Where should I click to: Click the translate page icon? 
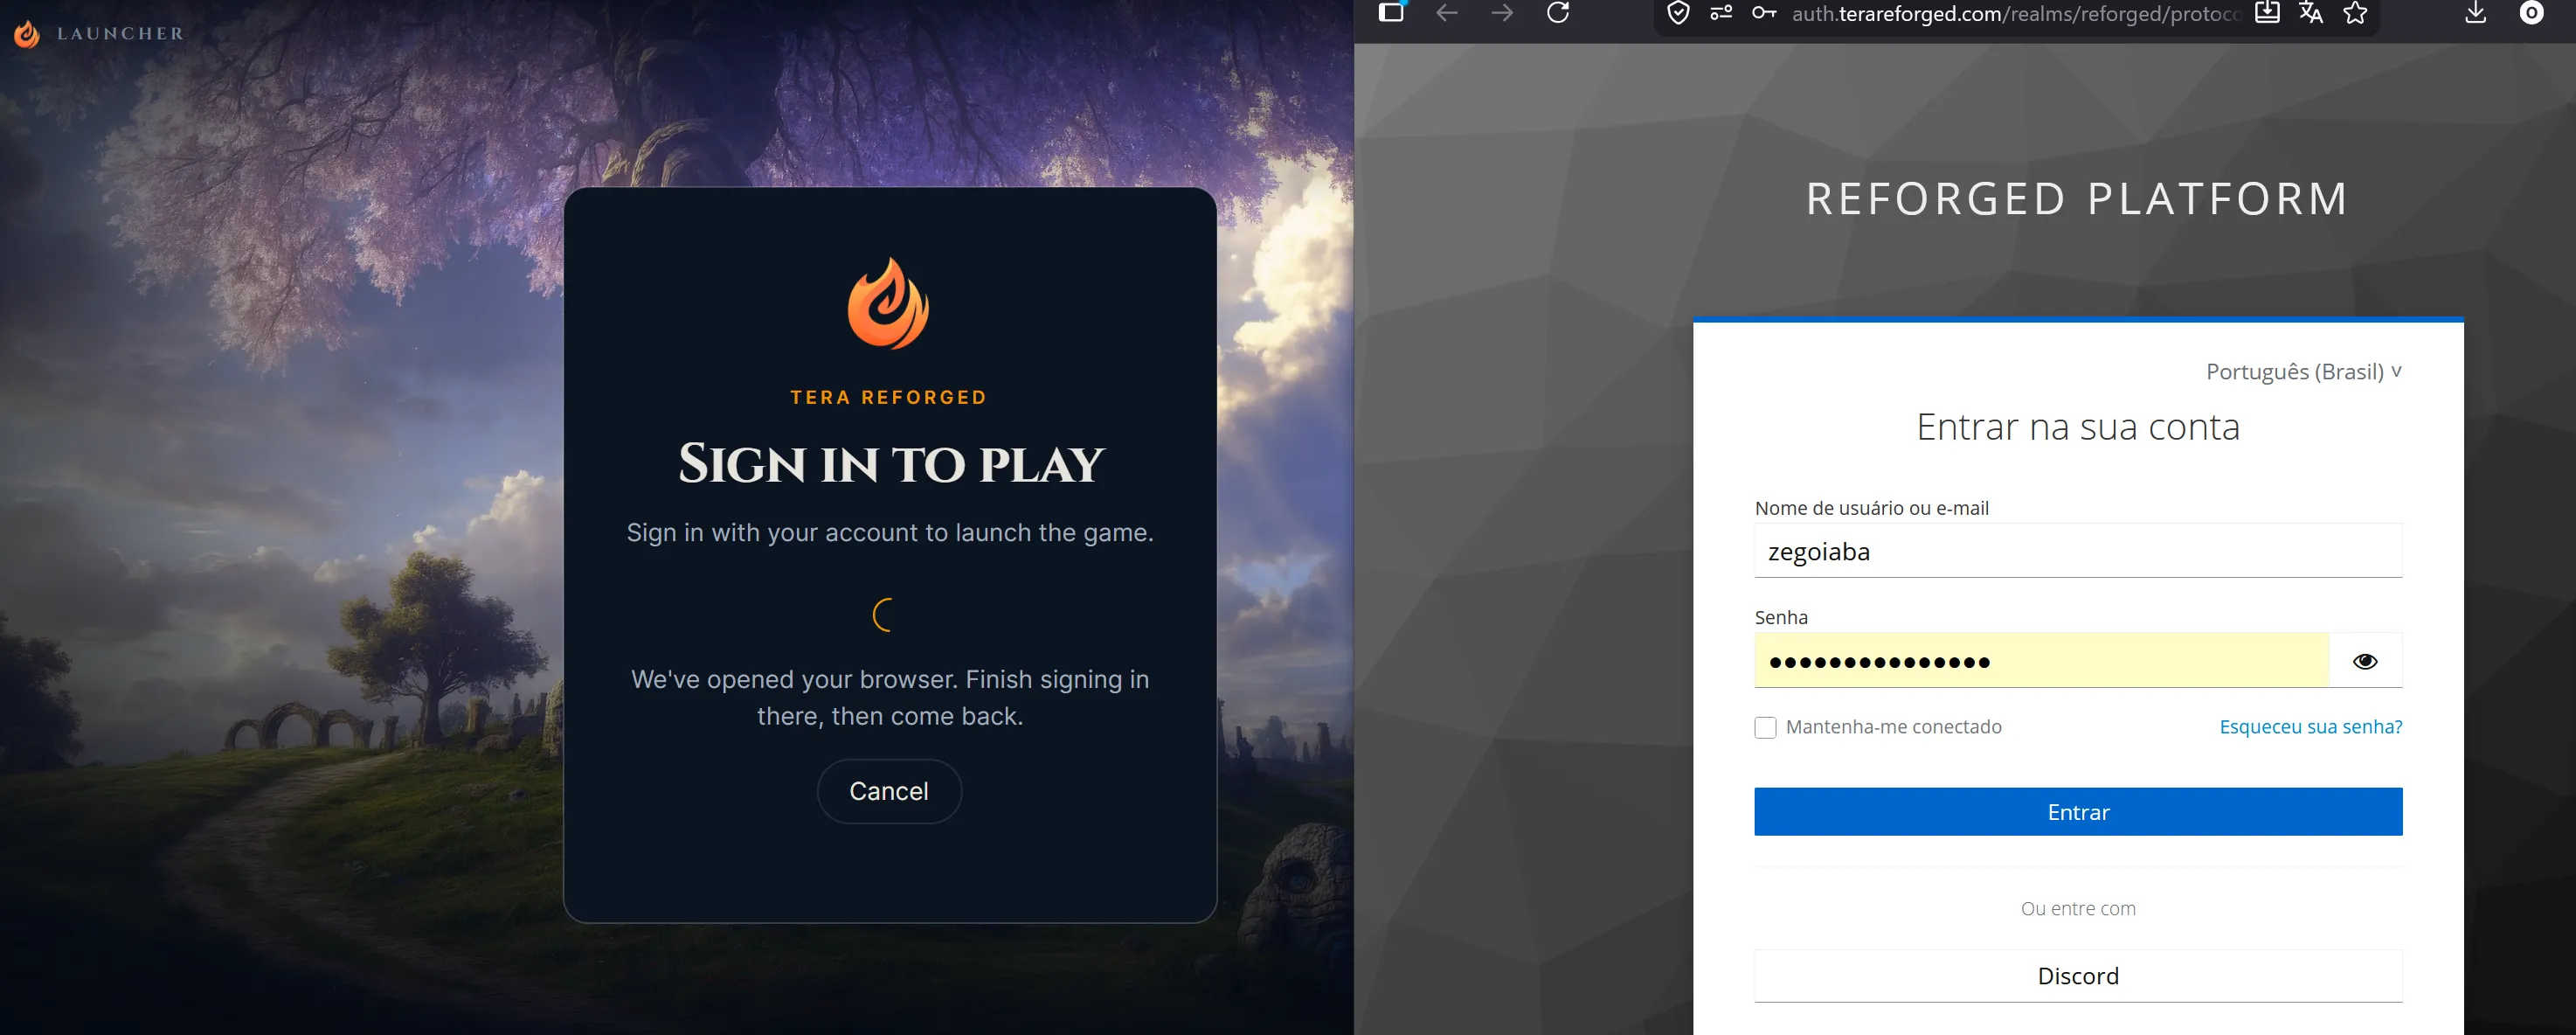pos(2311,12)
